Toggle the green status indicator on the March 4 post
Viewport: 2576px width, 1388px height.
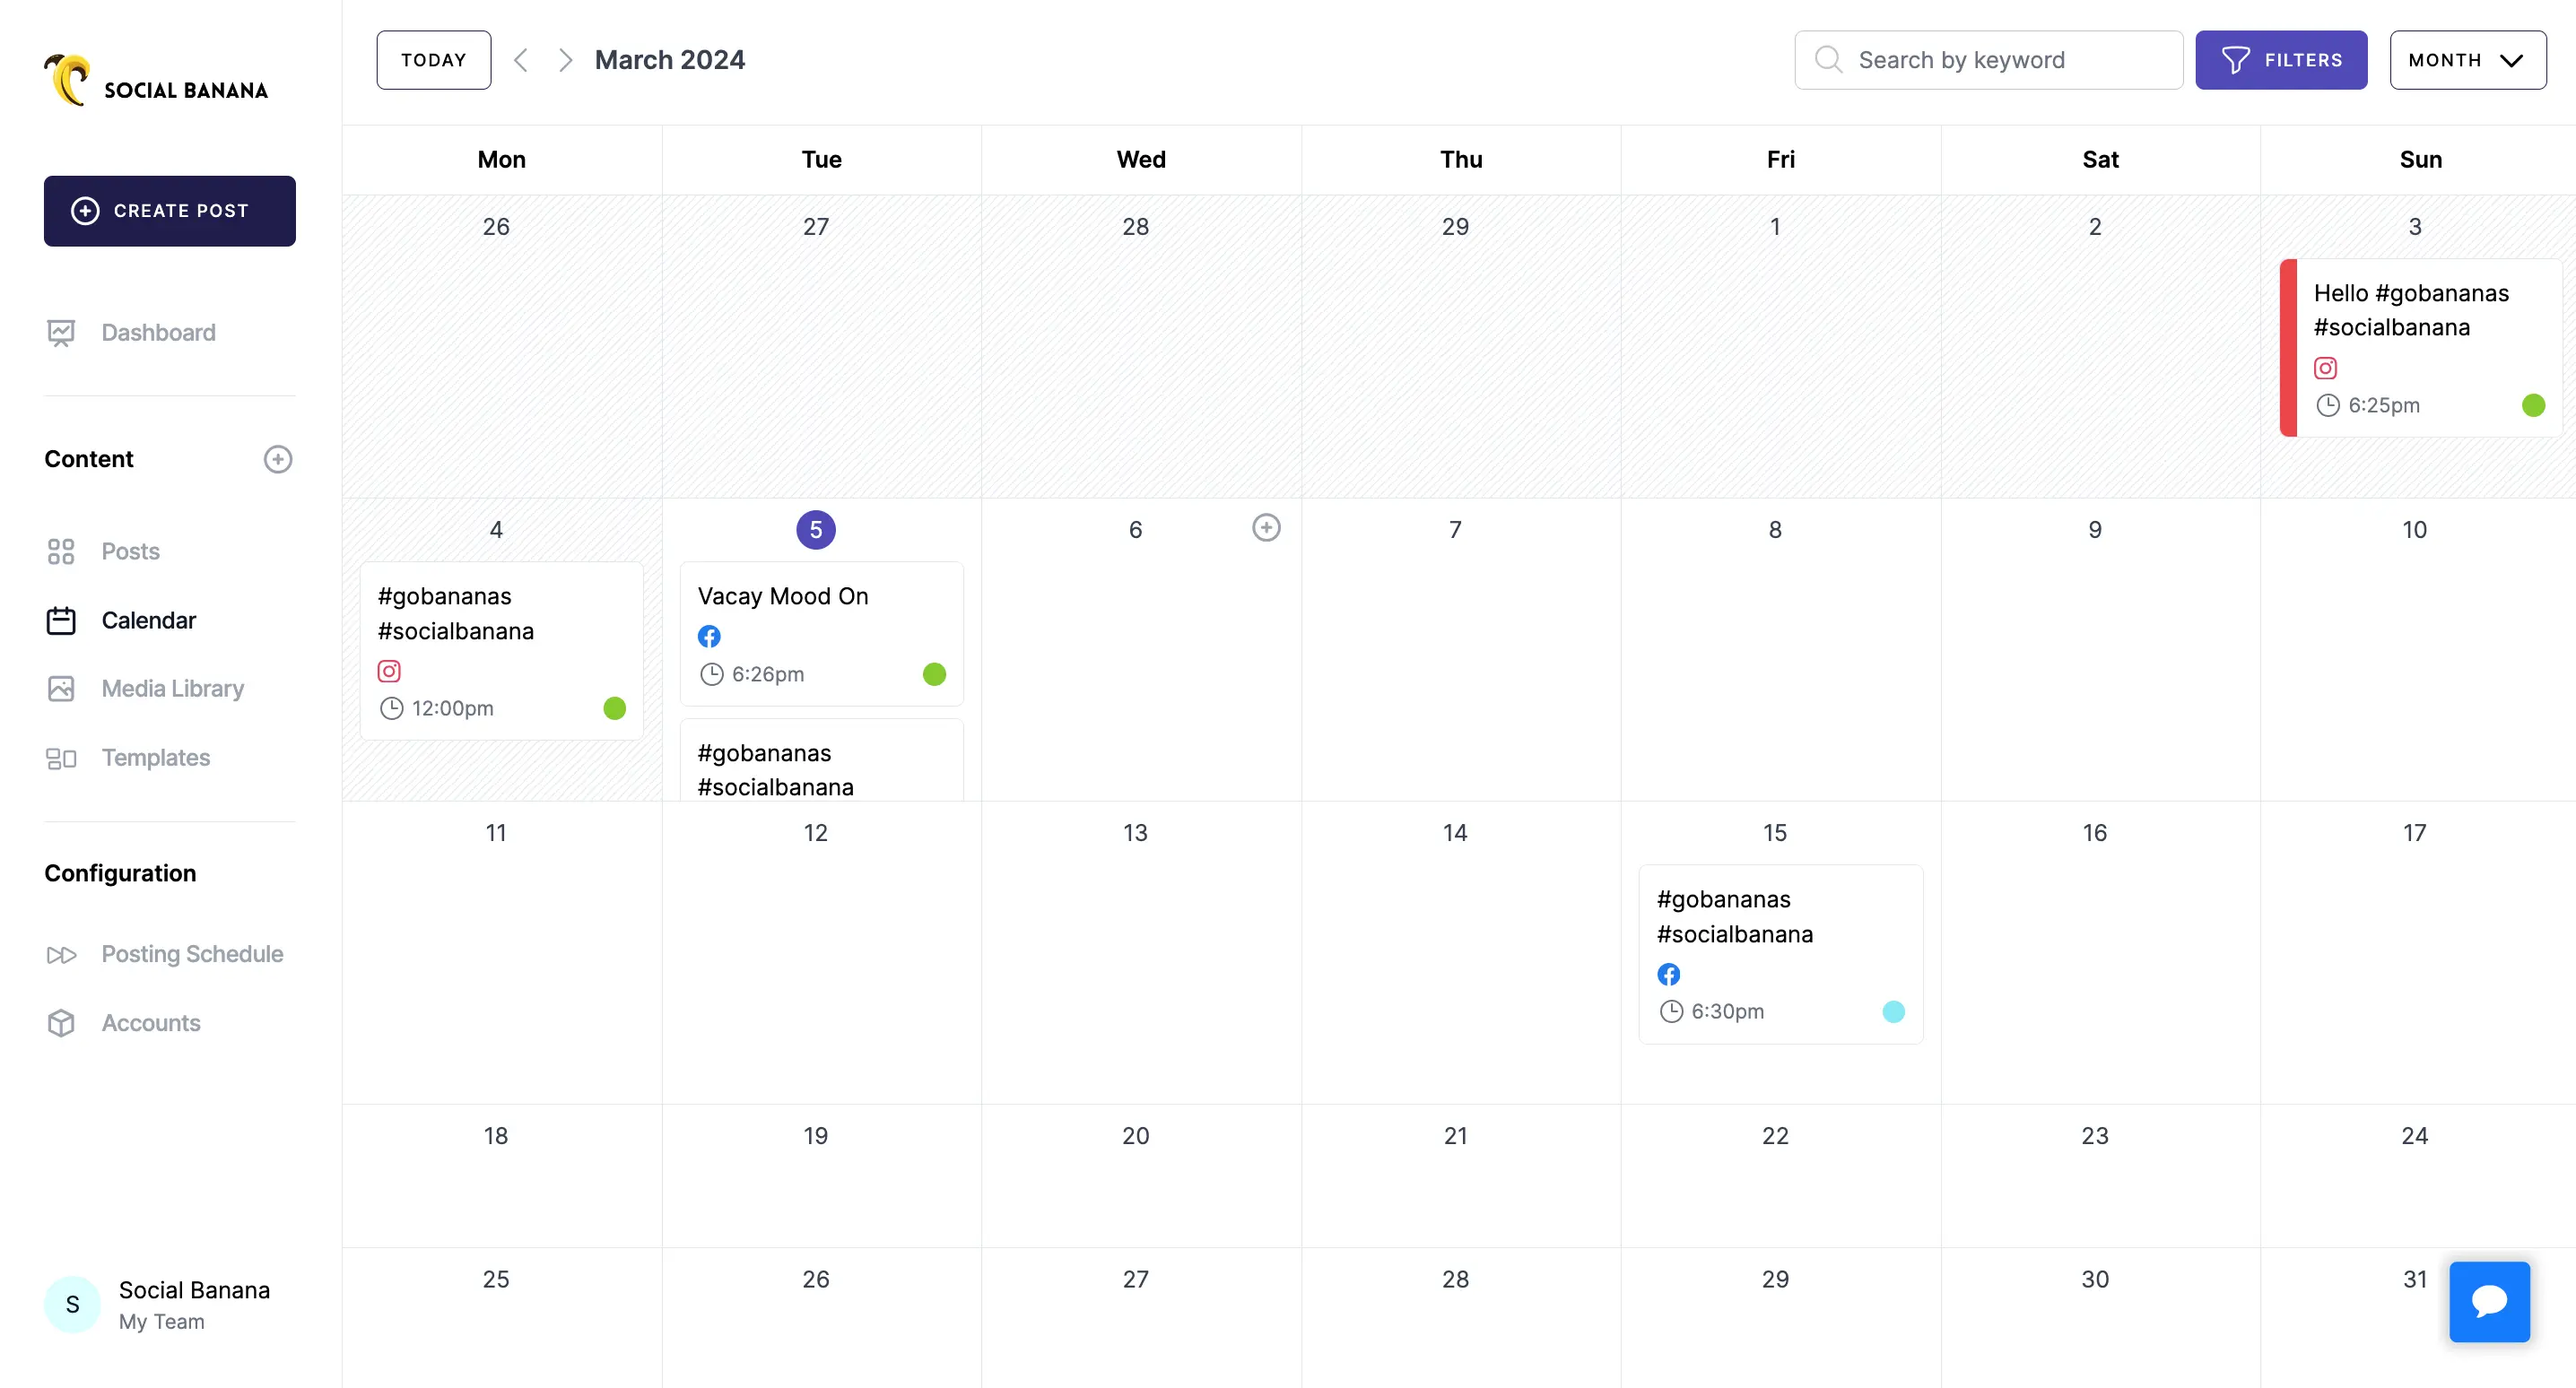(x=615, y=708)
